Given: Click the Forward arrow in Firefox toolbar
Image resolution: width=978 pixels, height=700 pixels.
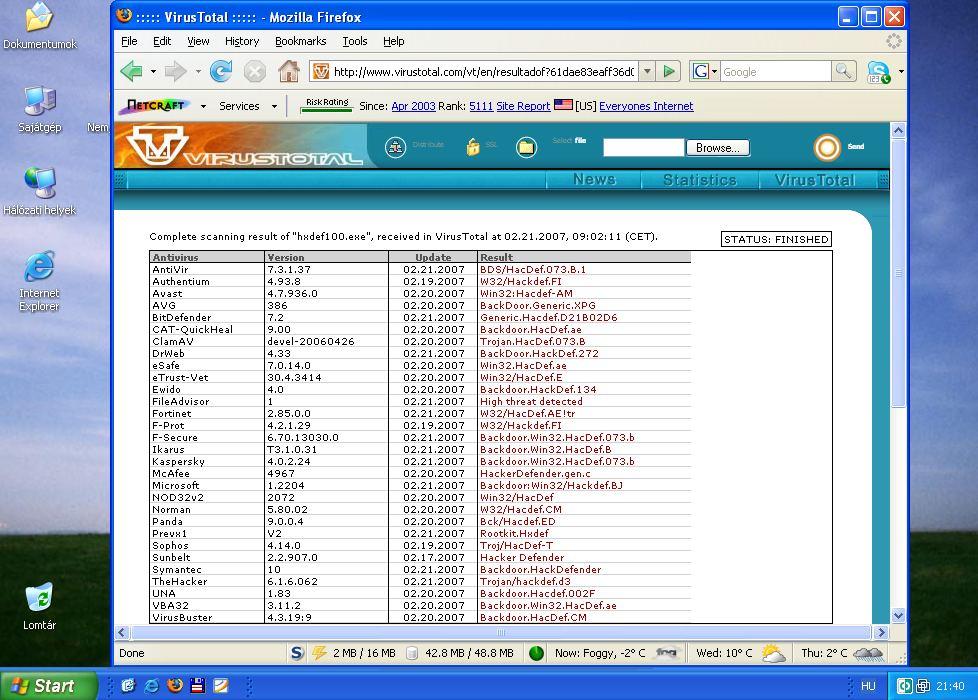Looking at the screenshot, I should coord(175,71).
